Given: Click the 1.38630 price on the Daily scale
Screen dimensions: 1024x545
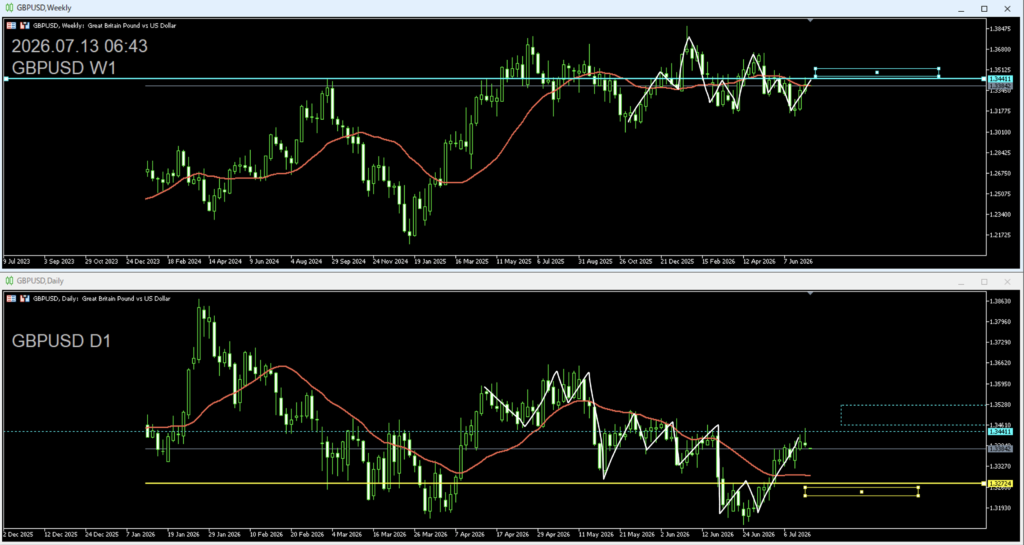Looking at the screenshot, I should [x=1000, y=301].
